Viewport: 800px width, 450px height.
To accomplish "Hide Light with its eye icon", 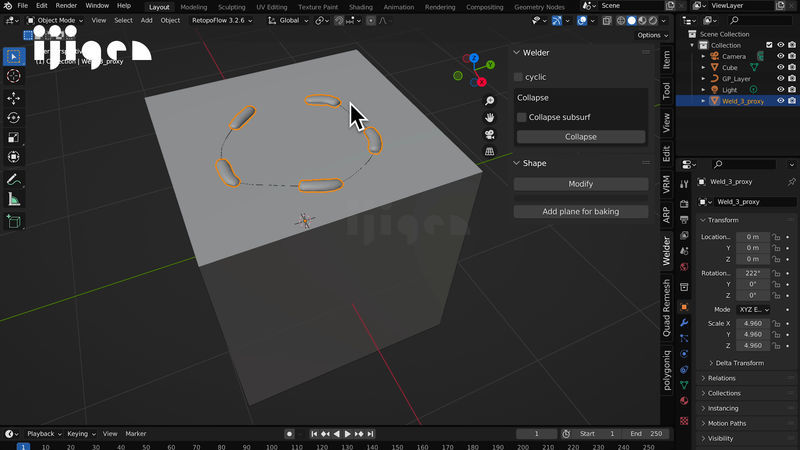I will 781,90.
